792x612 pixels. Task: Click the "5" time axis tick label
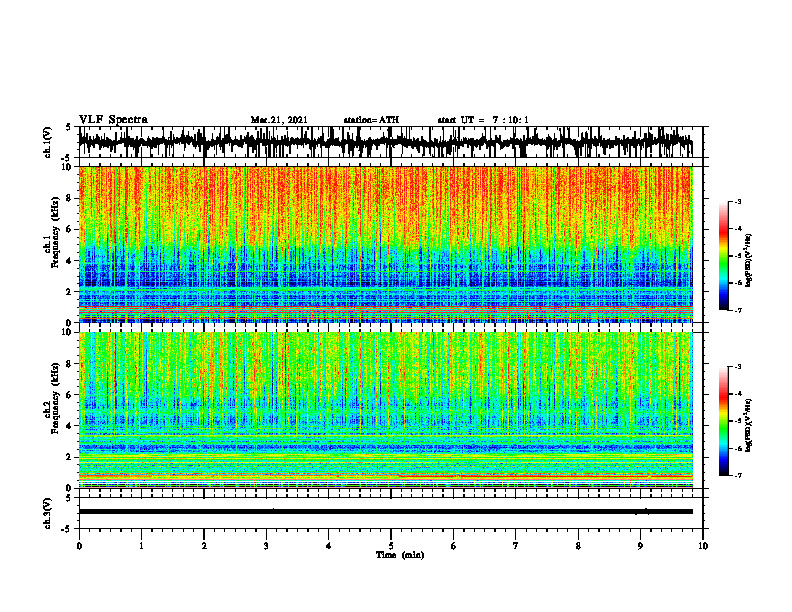tap(391, 546)
